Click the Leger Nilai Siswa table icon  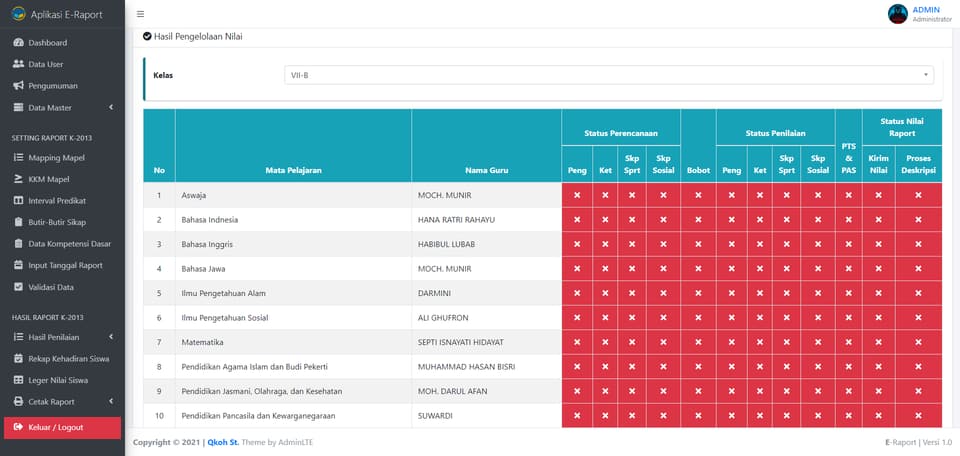(x=18, y=380)
